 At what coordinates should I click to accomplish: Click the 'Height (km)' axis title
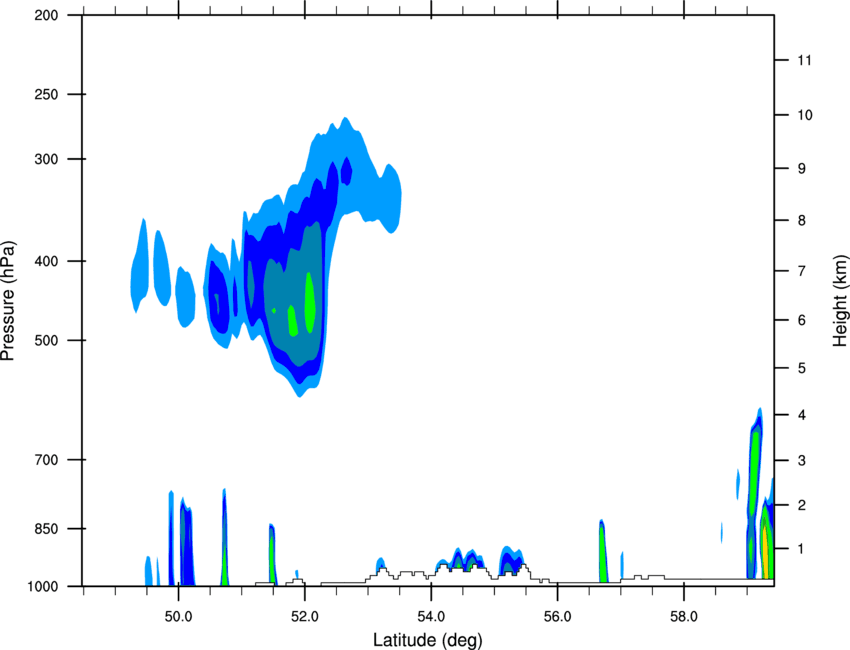click(x=839, y=300)
